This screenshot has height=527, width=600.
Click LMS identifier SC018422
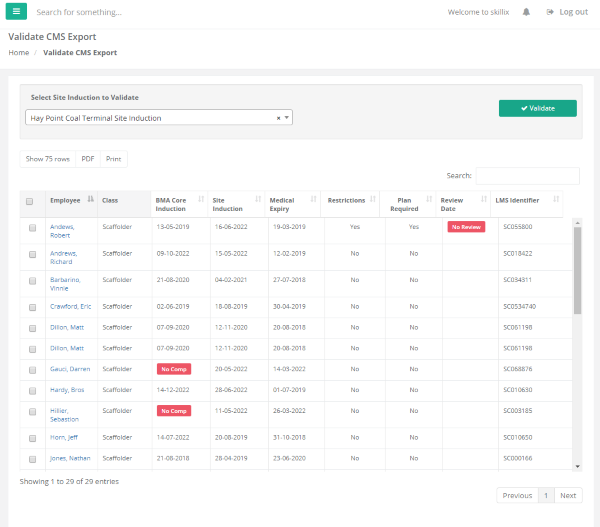click(517, 254)
